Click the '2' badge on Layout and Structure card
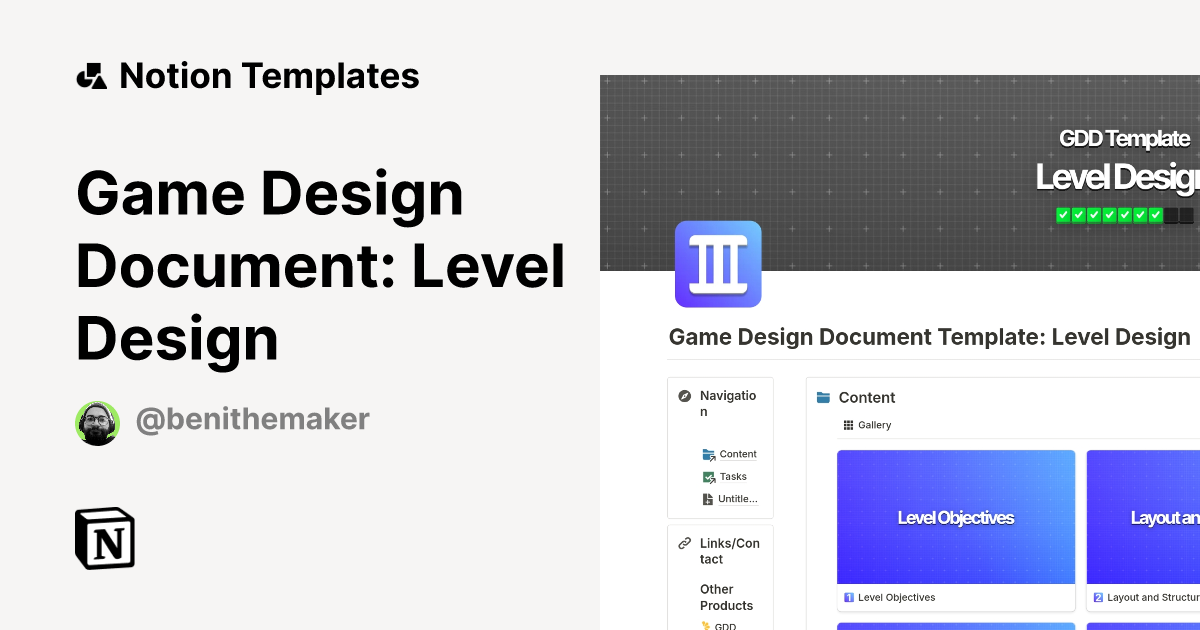 [x=1098, y=597]
